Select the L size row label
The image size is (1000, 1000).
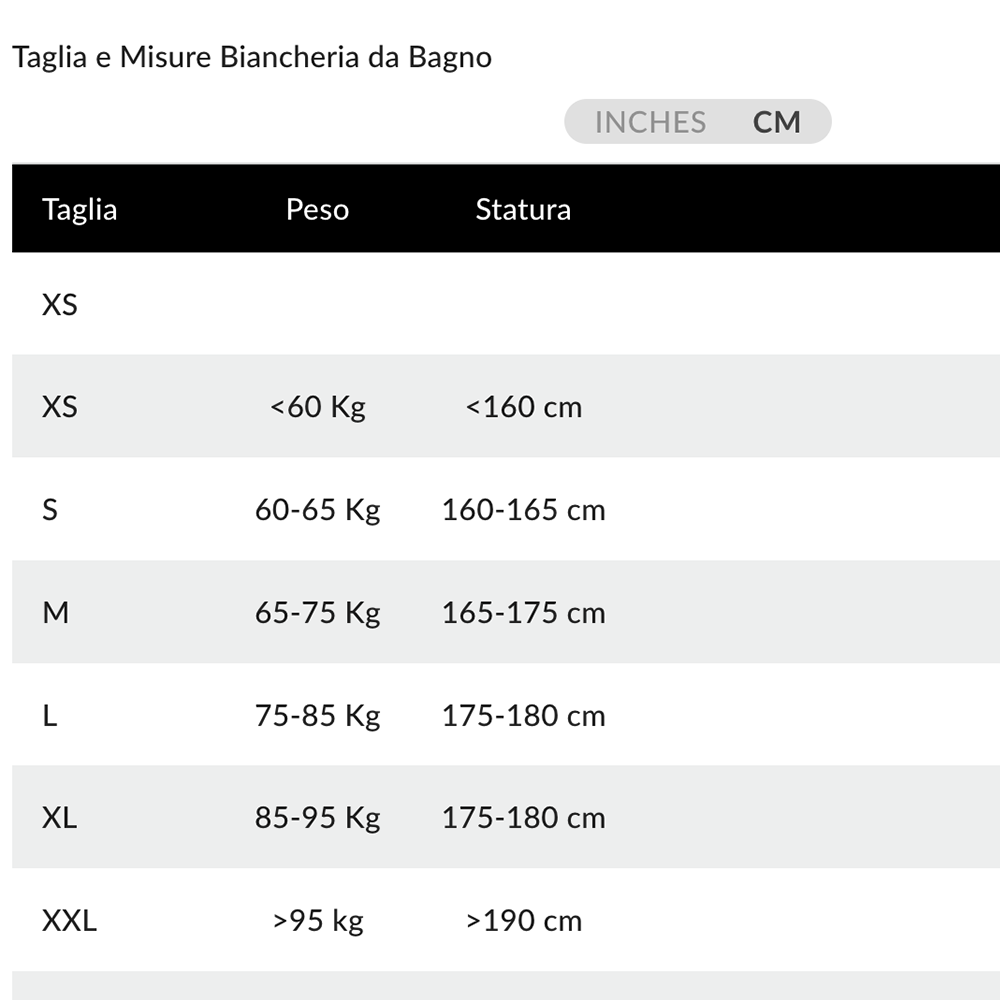pyautogui.click(x=49, y=716)
